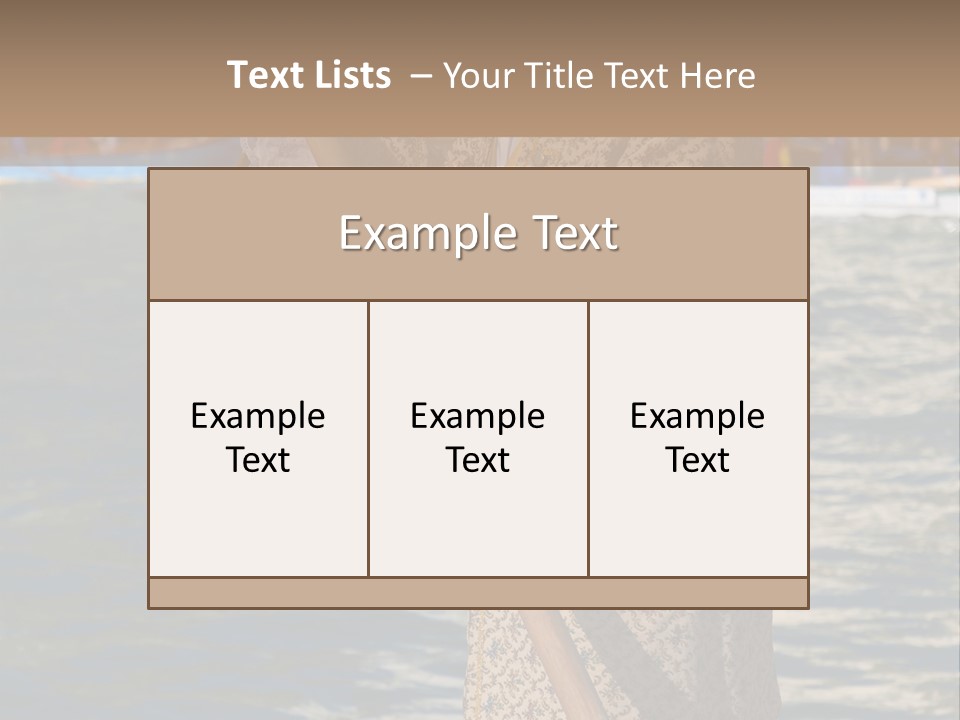960x720 pixels.
Task: Click the bold "Text Lists" title
Action: [308, 75]
